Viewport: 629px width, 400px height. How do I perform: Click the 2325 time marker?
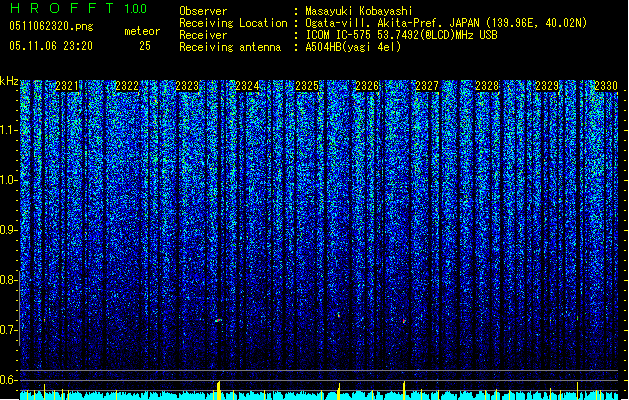click(307, 86)
